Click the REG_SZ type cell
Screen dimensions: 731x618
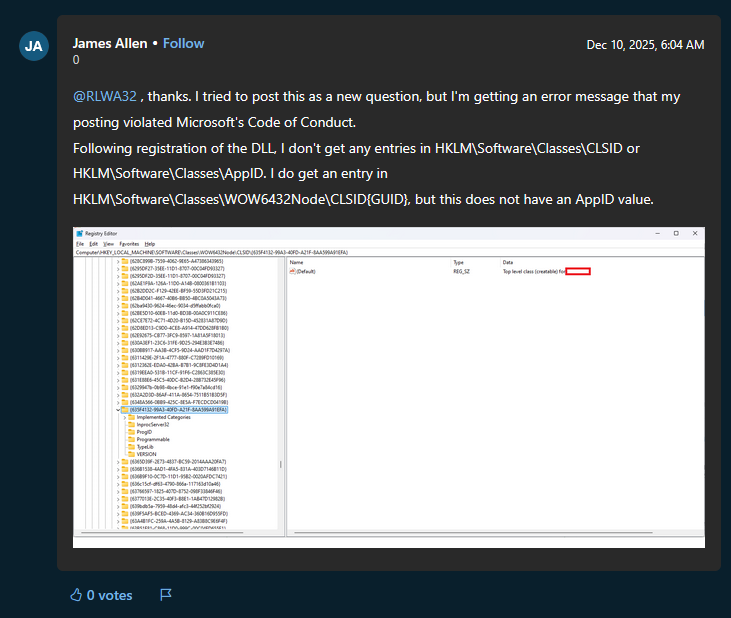tap(462, 271)
